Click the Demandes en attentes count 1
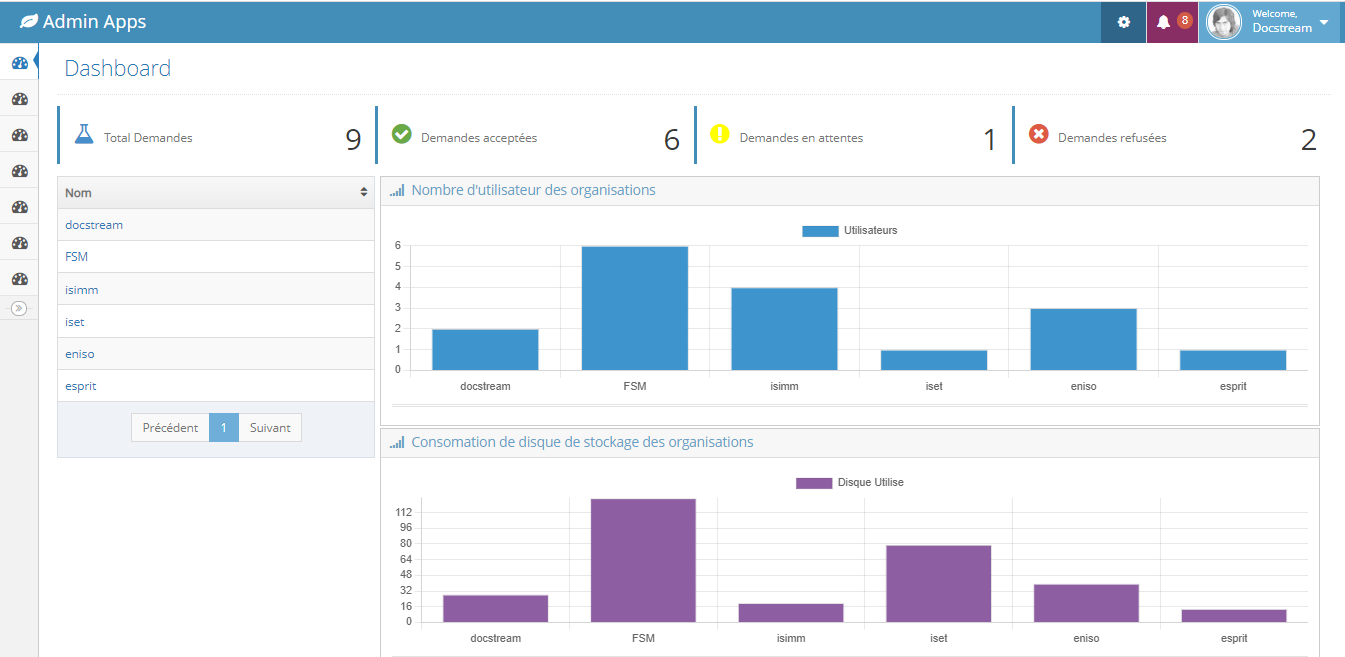This screenshot has height=657, width=1345. click(x=990, y=140)
